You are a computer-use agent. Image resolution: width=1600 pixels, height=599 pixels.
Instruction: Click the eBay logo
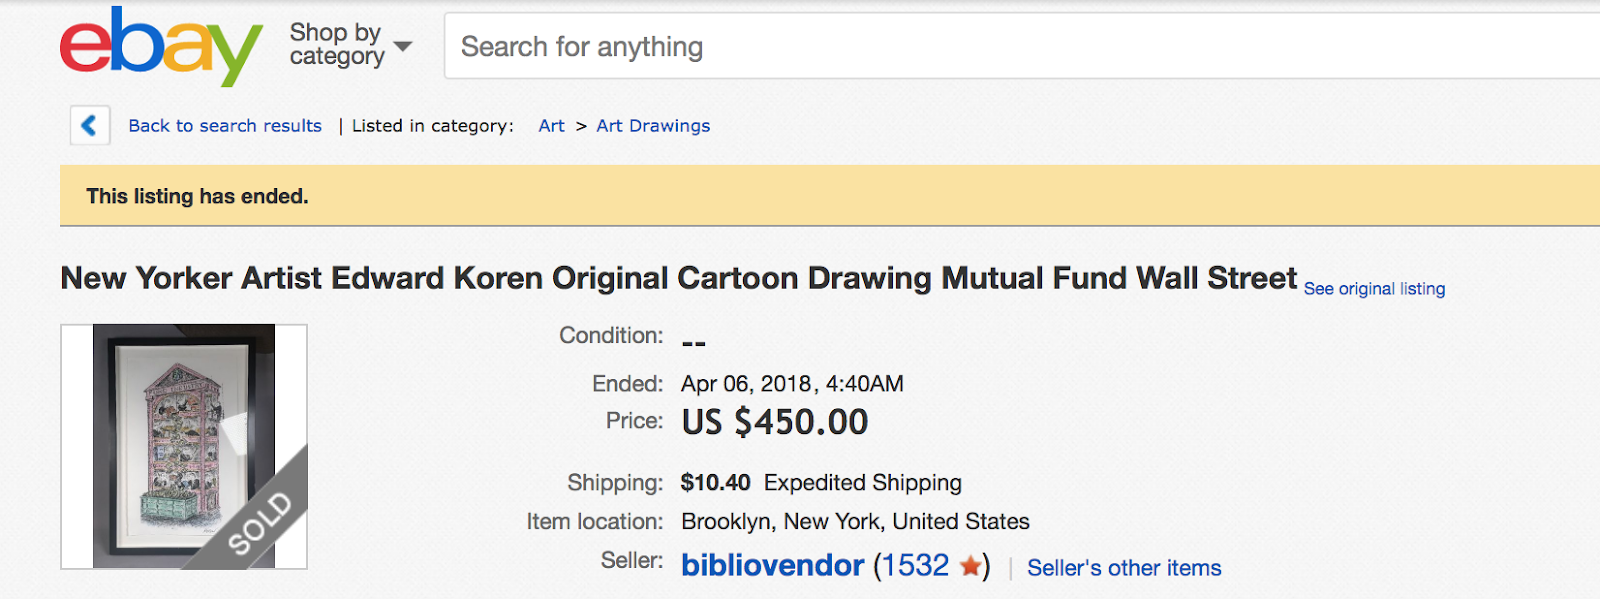161,46
